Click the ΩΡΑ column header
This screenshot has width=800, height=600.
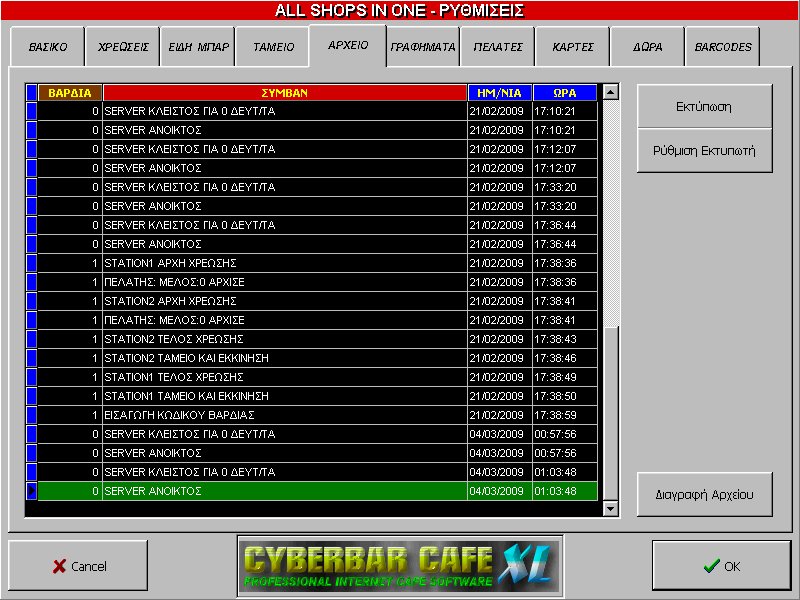point(564,93)
